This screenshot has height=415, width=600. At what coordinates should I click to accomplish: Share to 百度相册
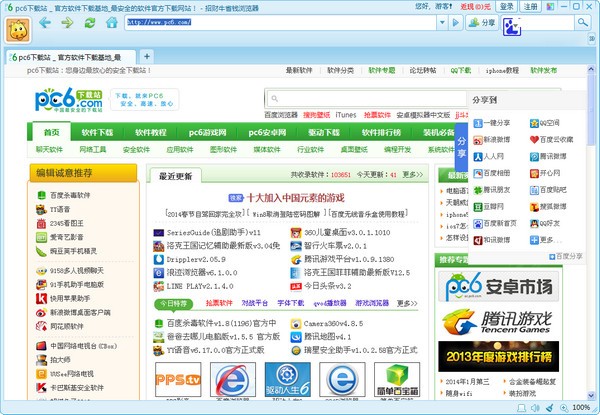click(492, 173)
